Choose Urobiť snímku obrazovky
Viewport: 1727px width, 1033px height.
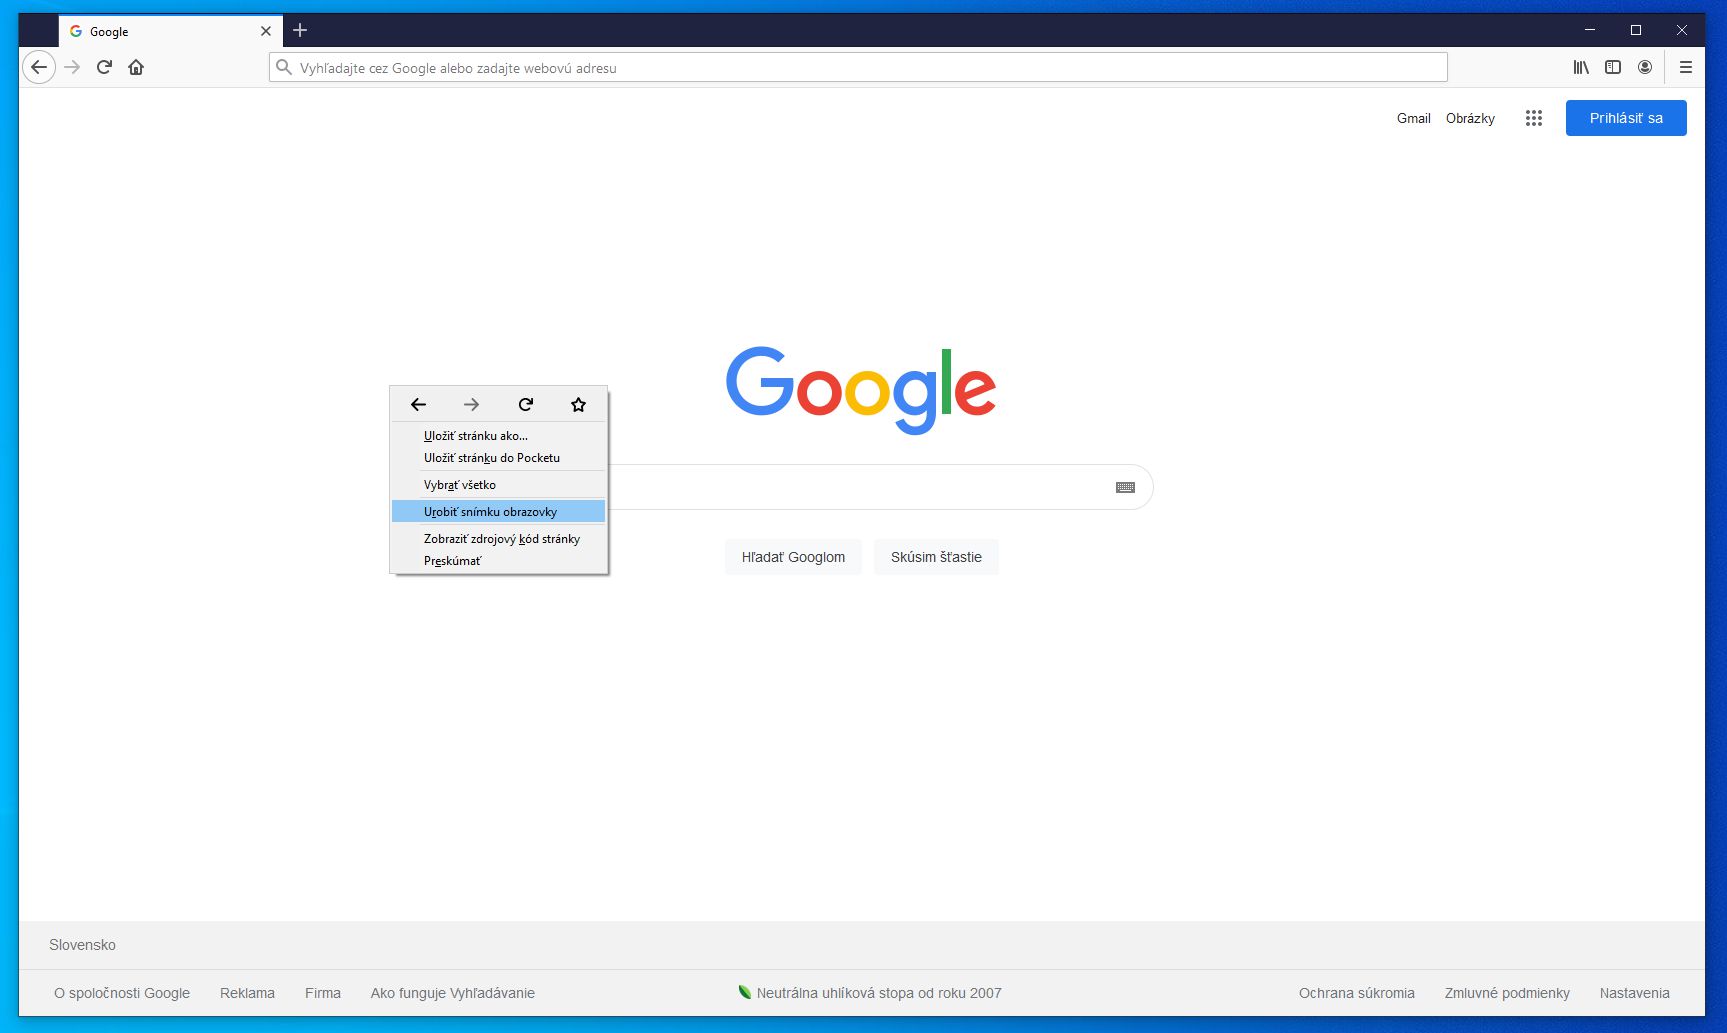tap(498, 511)
